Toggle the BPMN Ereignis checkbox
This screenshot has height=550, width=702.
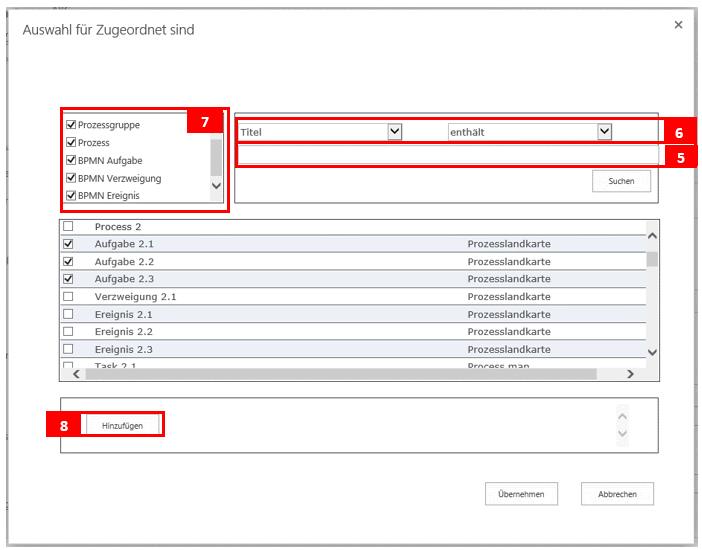[x=71, y=196]
